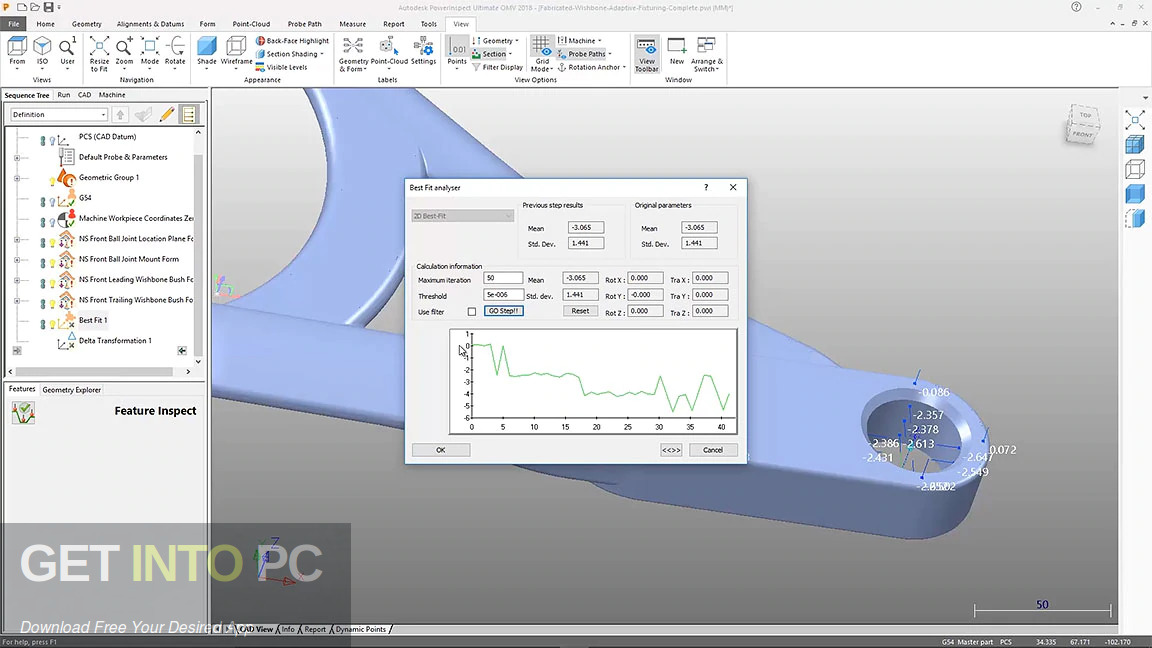
Task: Click the move-up arrow in sequence tree toolbar
Action: (x=120, y=114)
